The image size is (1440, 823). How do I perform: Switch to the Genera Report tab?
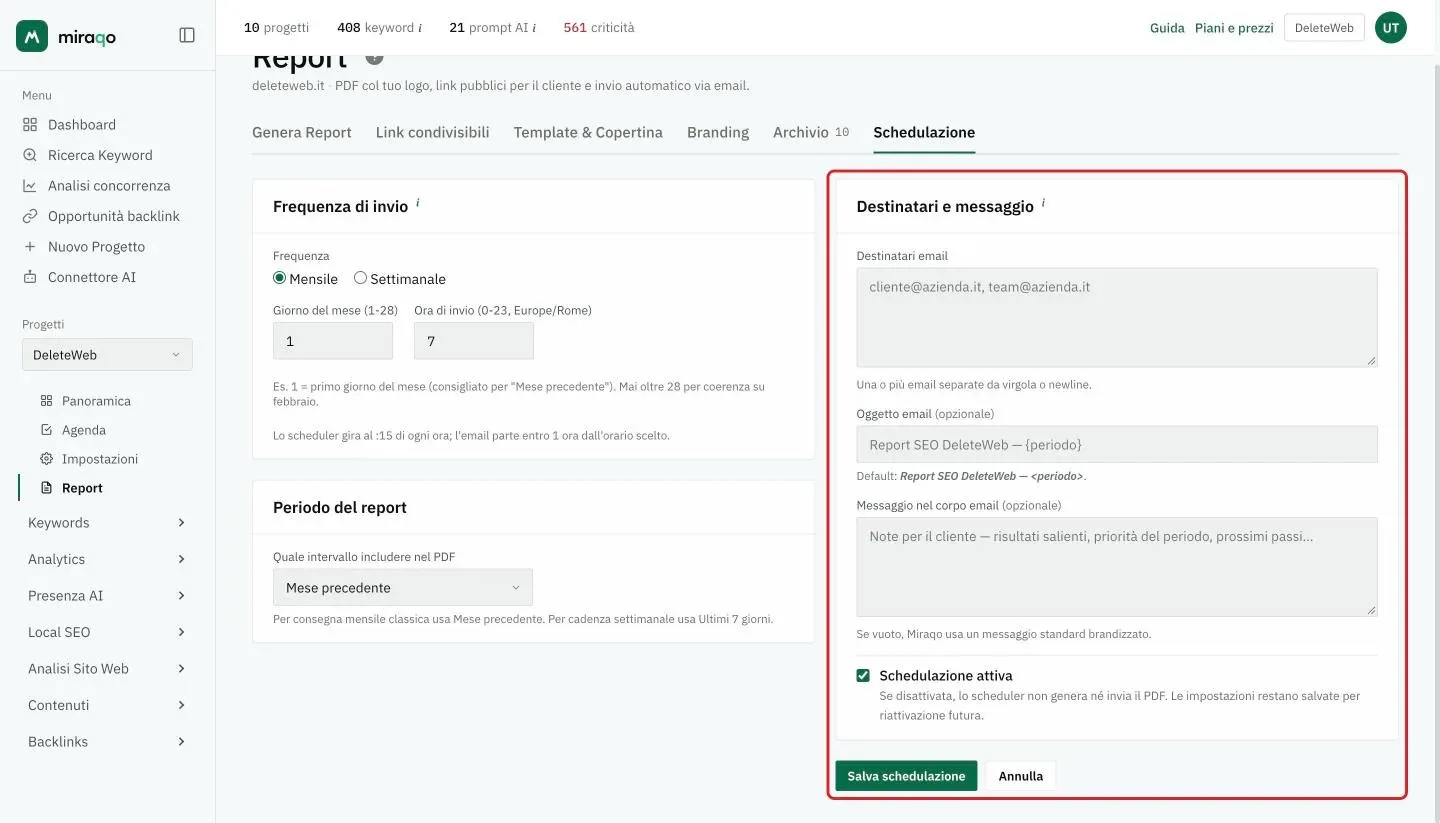pos(302,132)
